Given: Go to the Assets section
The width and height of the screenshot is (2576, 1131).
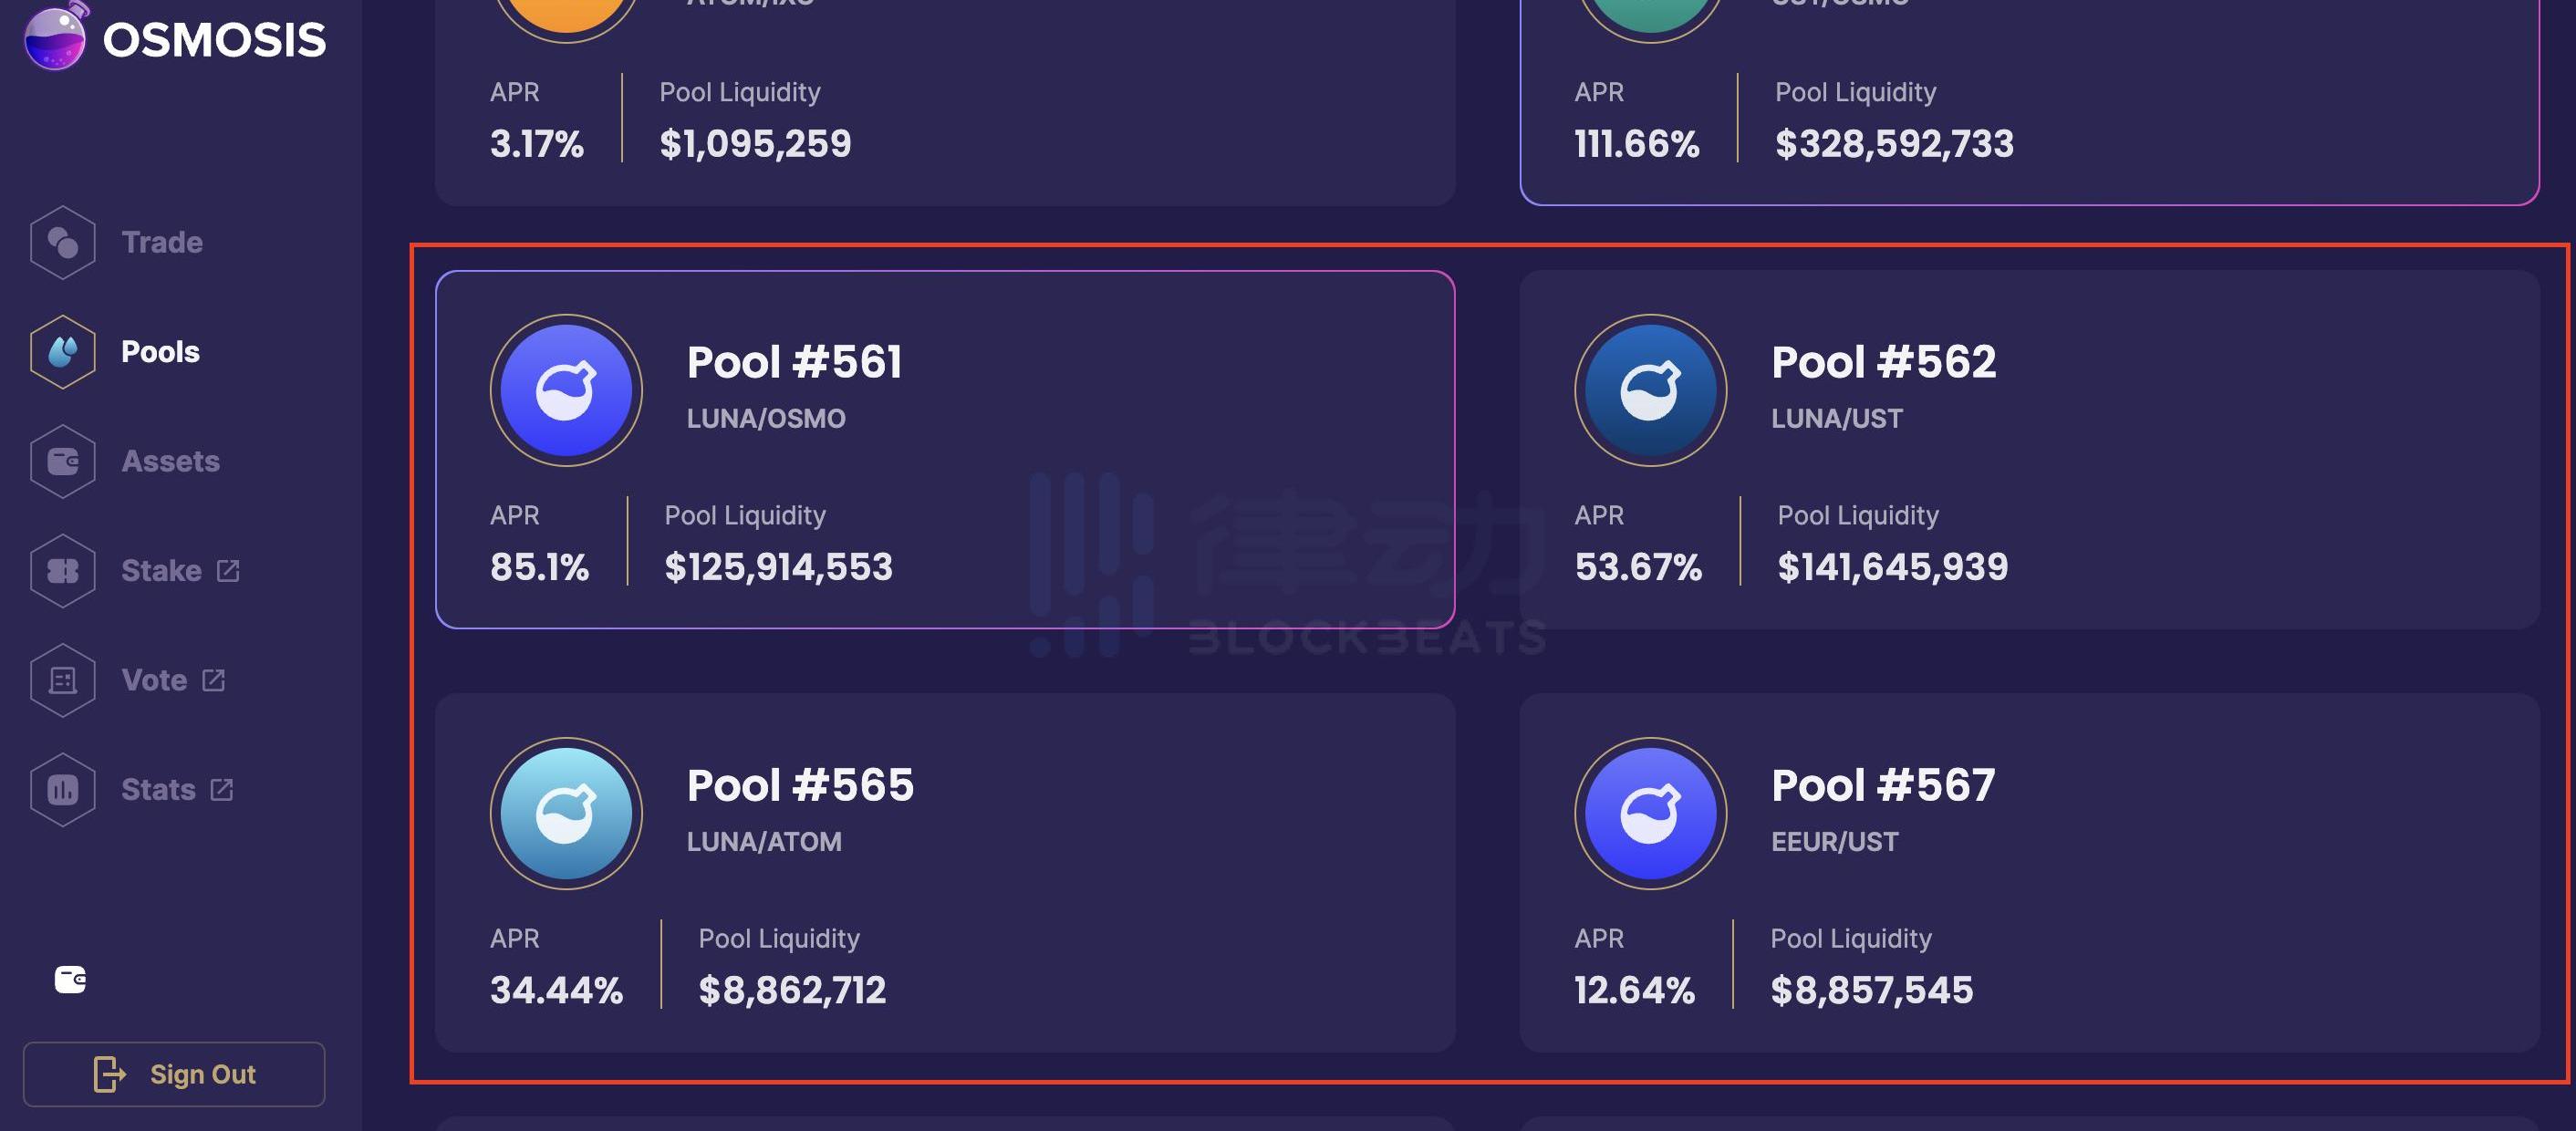Looking at the screenshot, I should coord(170,461).
